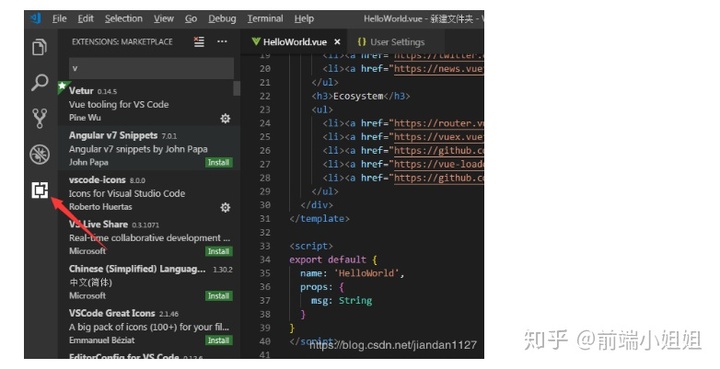
Task: Install Angular v7 Snippets extension
Action: pos(219,162)
